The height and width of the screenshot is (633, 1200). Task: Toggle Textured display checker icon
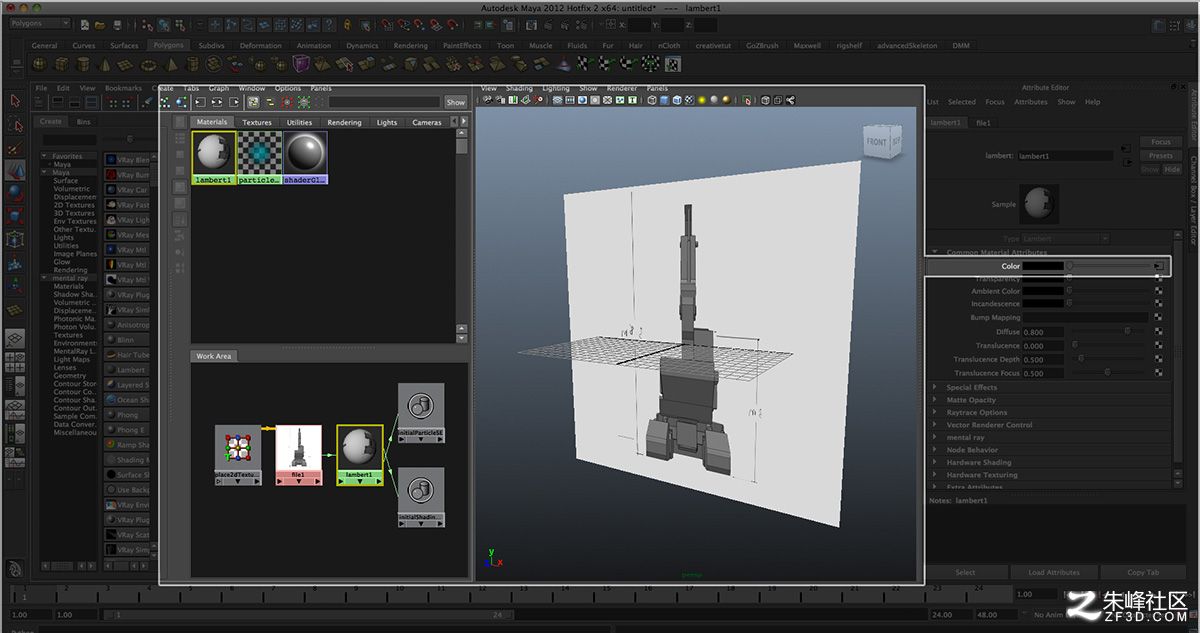[689, 100]
